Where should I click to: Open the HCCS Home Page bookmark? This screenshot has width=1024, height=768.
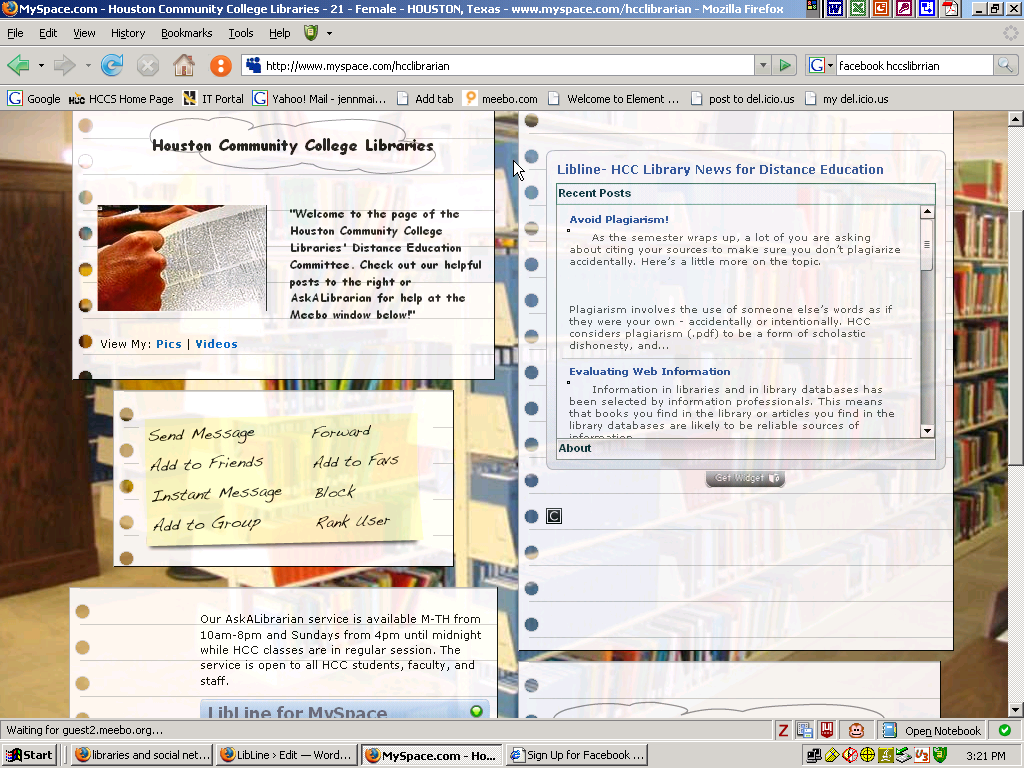[x=121, y=99]
